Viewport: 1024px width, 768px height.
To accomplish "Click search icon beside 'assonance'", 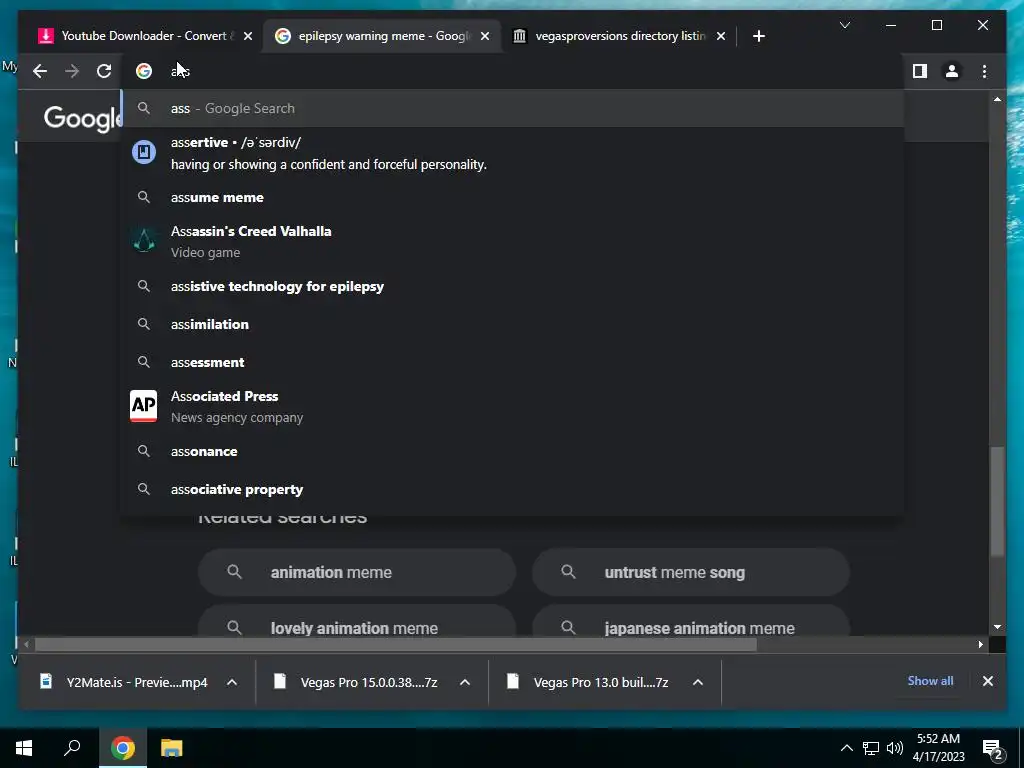I will pyautogui.click(x=144, y=451).
